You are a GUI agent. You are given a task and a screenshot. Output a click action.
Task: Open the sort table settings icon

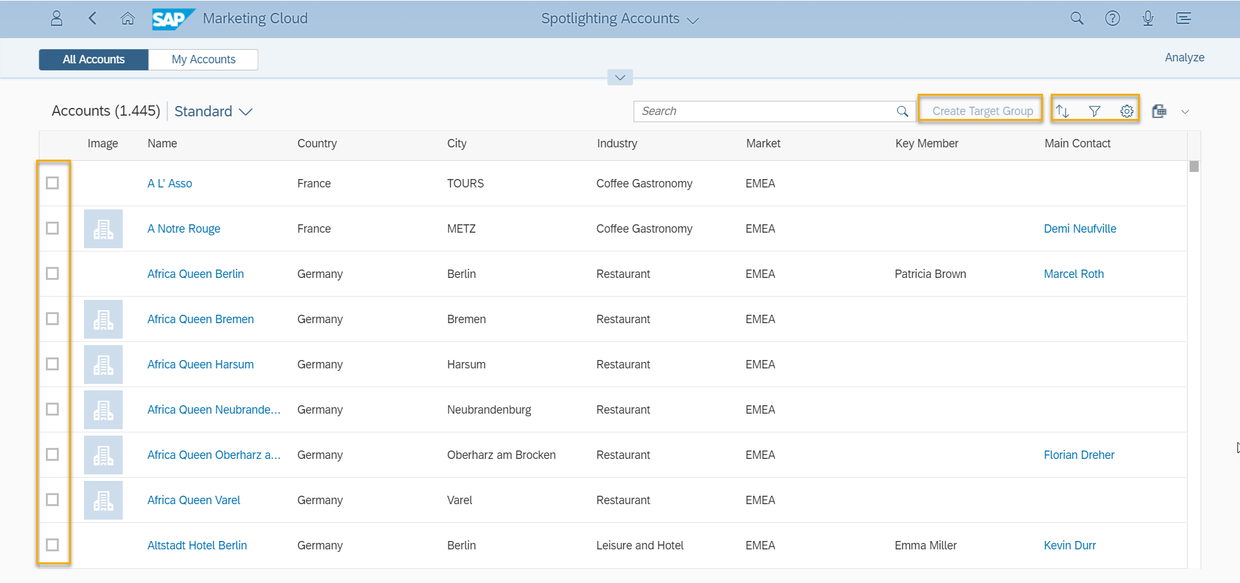point(1062,111)
